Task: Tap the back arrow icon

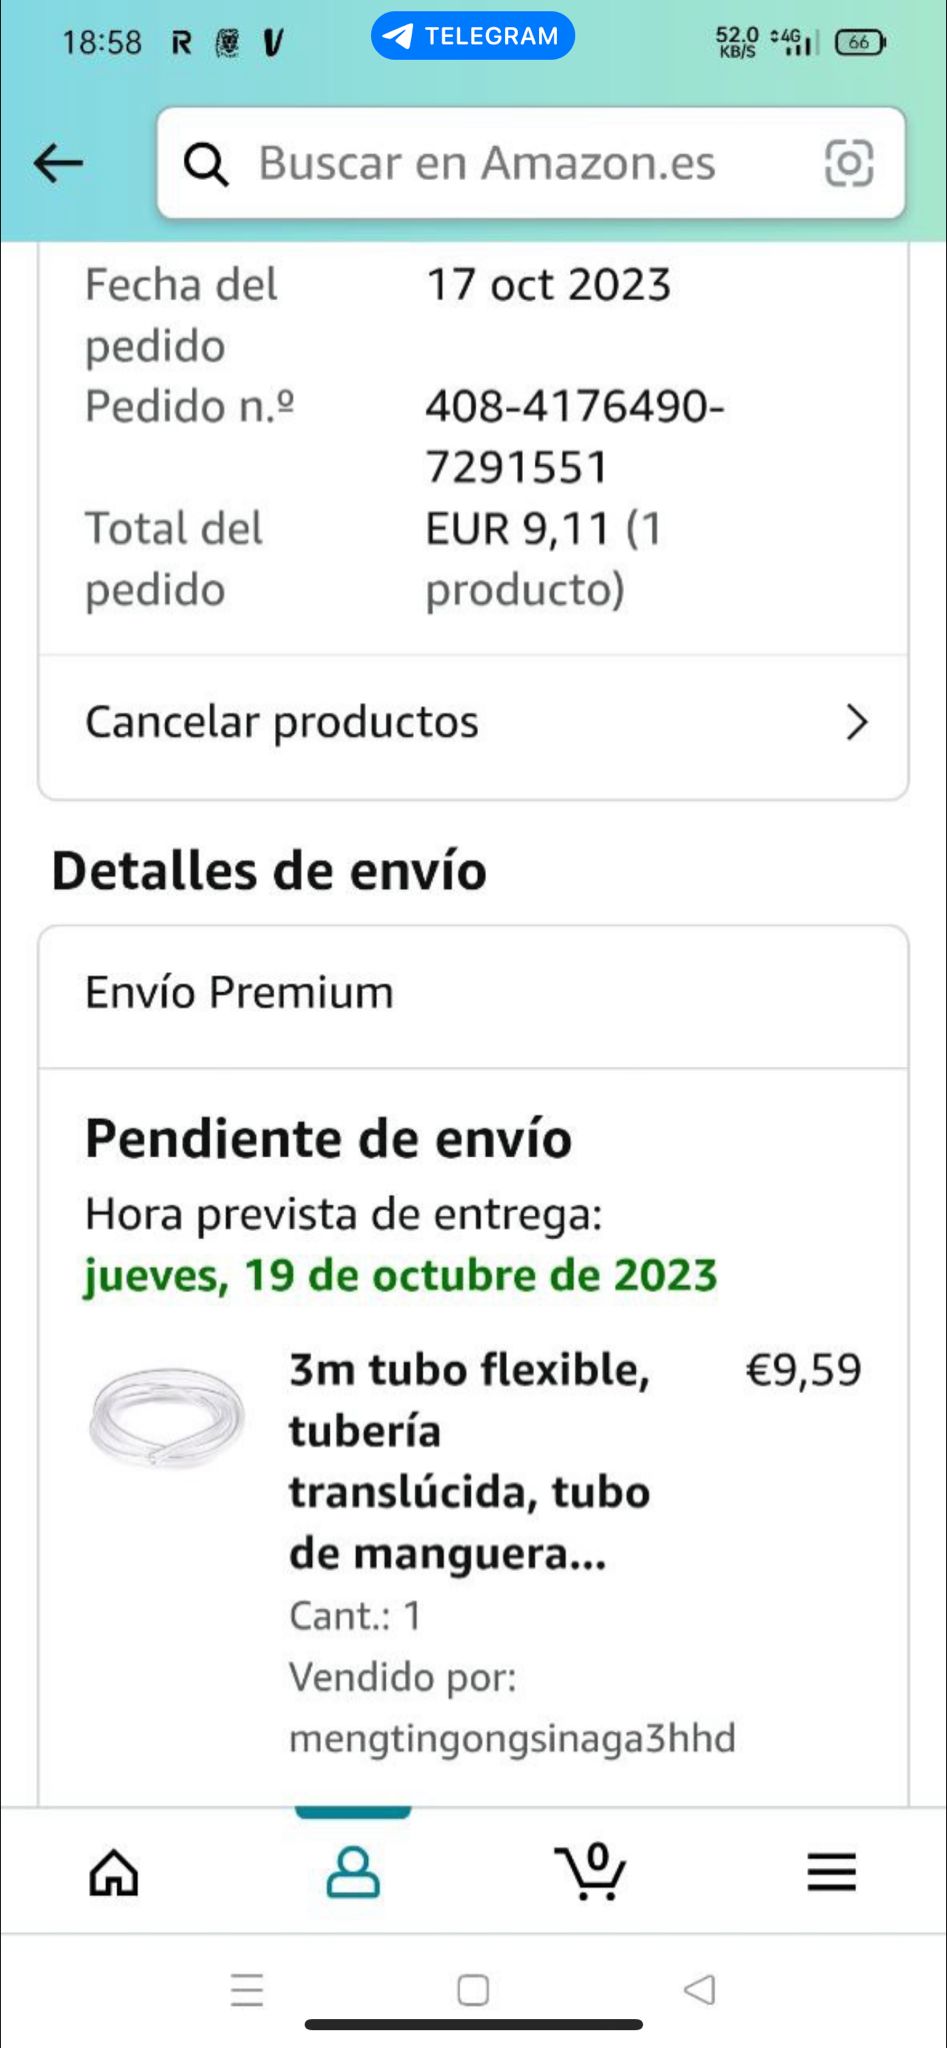Action: point(58,162)
